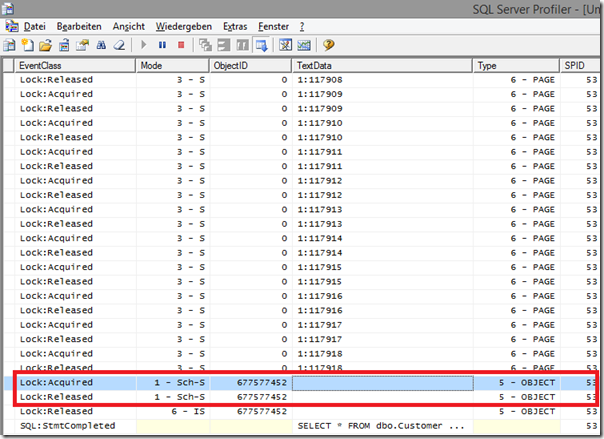Viewport: 604px width, 439px height.
Task: Stop the trace with the red square
Action: pyautogui.click(x=181, y=45)
